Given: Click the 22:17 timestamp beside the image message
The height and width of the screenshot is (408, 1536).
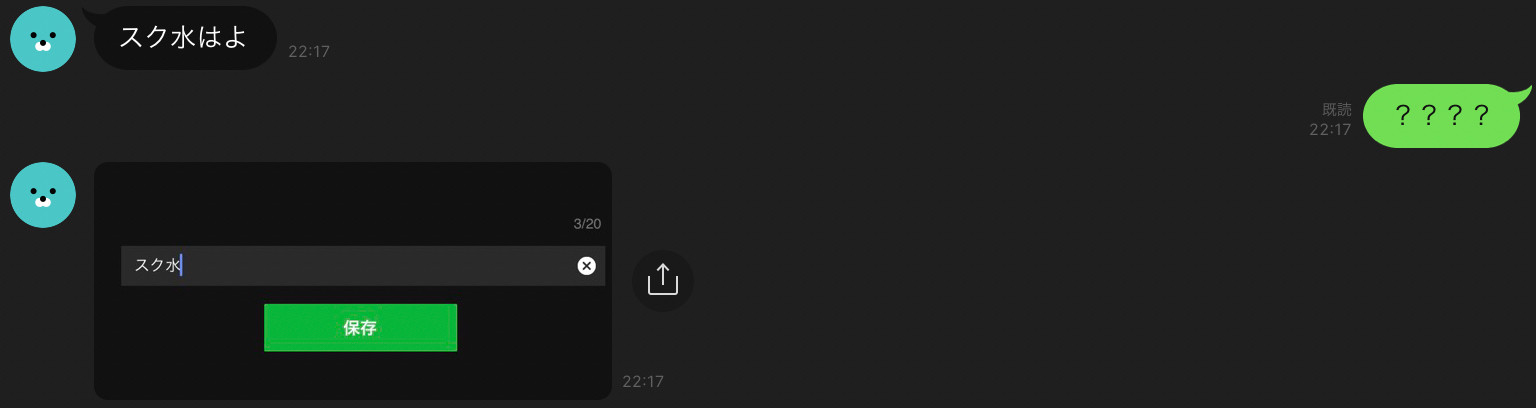Looking at the screenshot, I should 643,382.
